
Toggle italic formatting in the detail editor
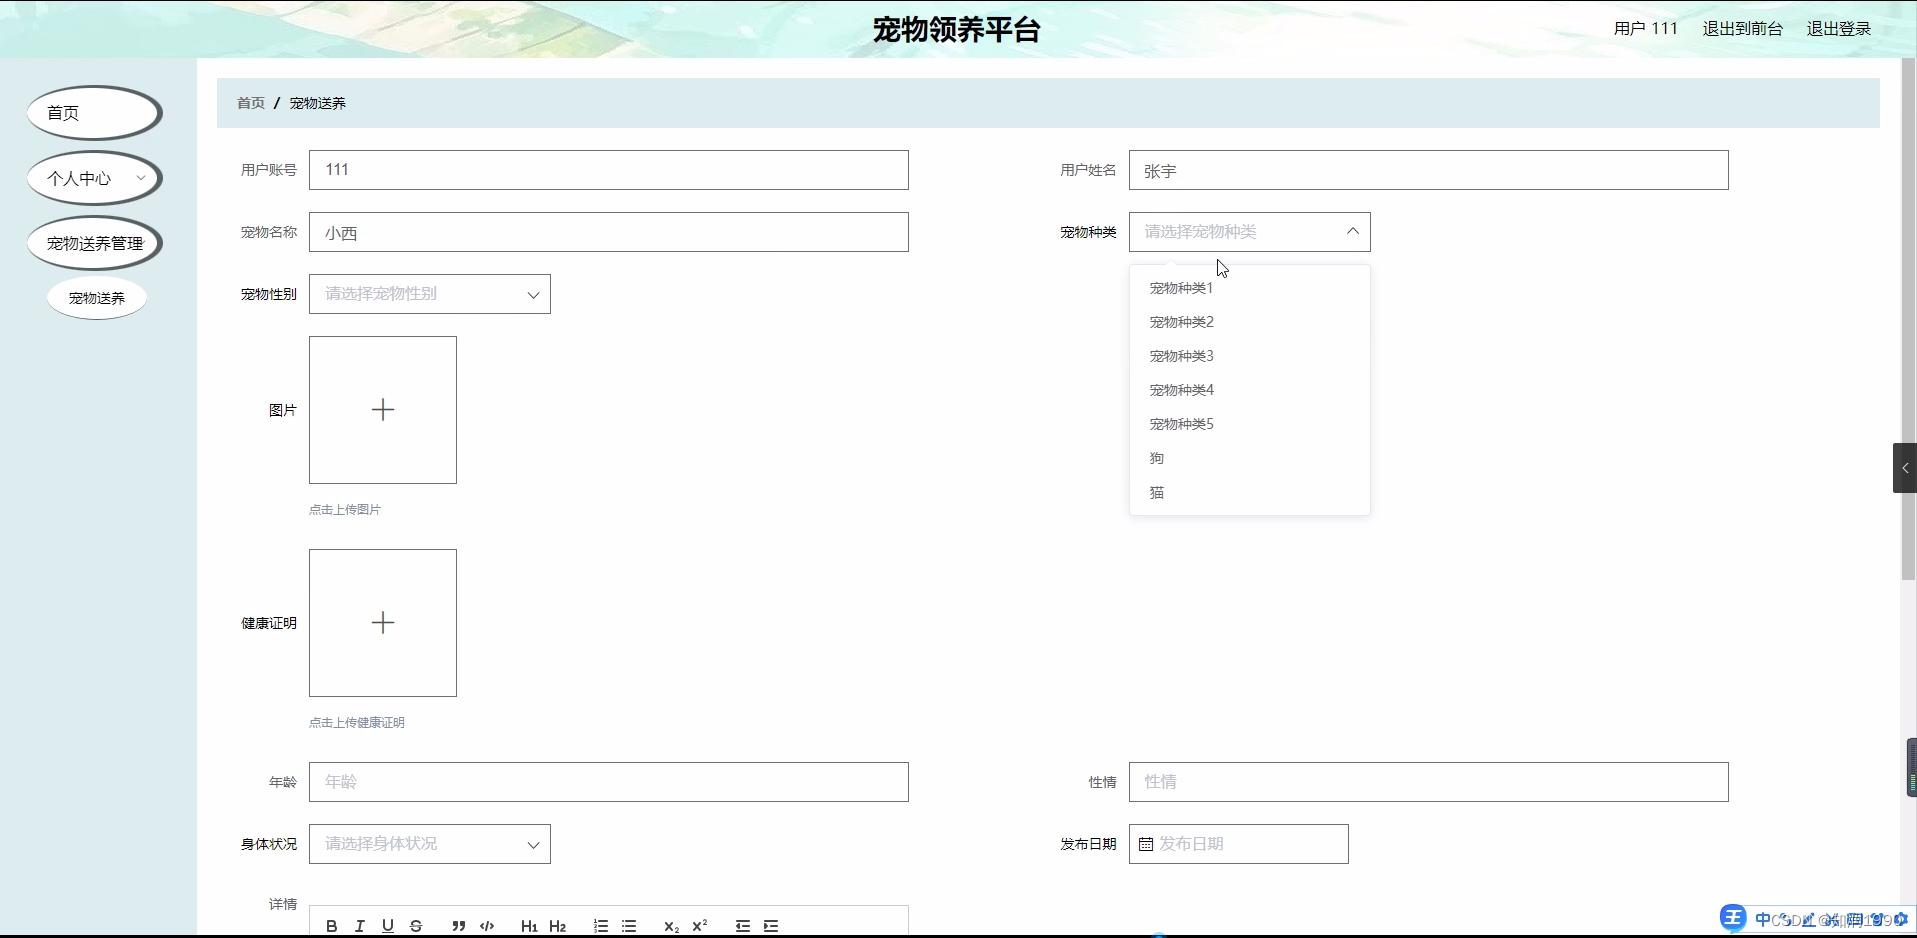359,926
